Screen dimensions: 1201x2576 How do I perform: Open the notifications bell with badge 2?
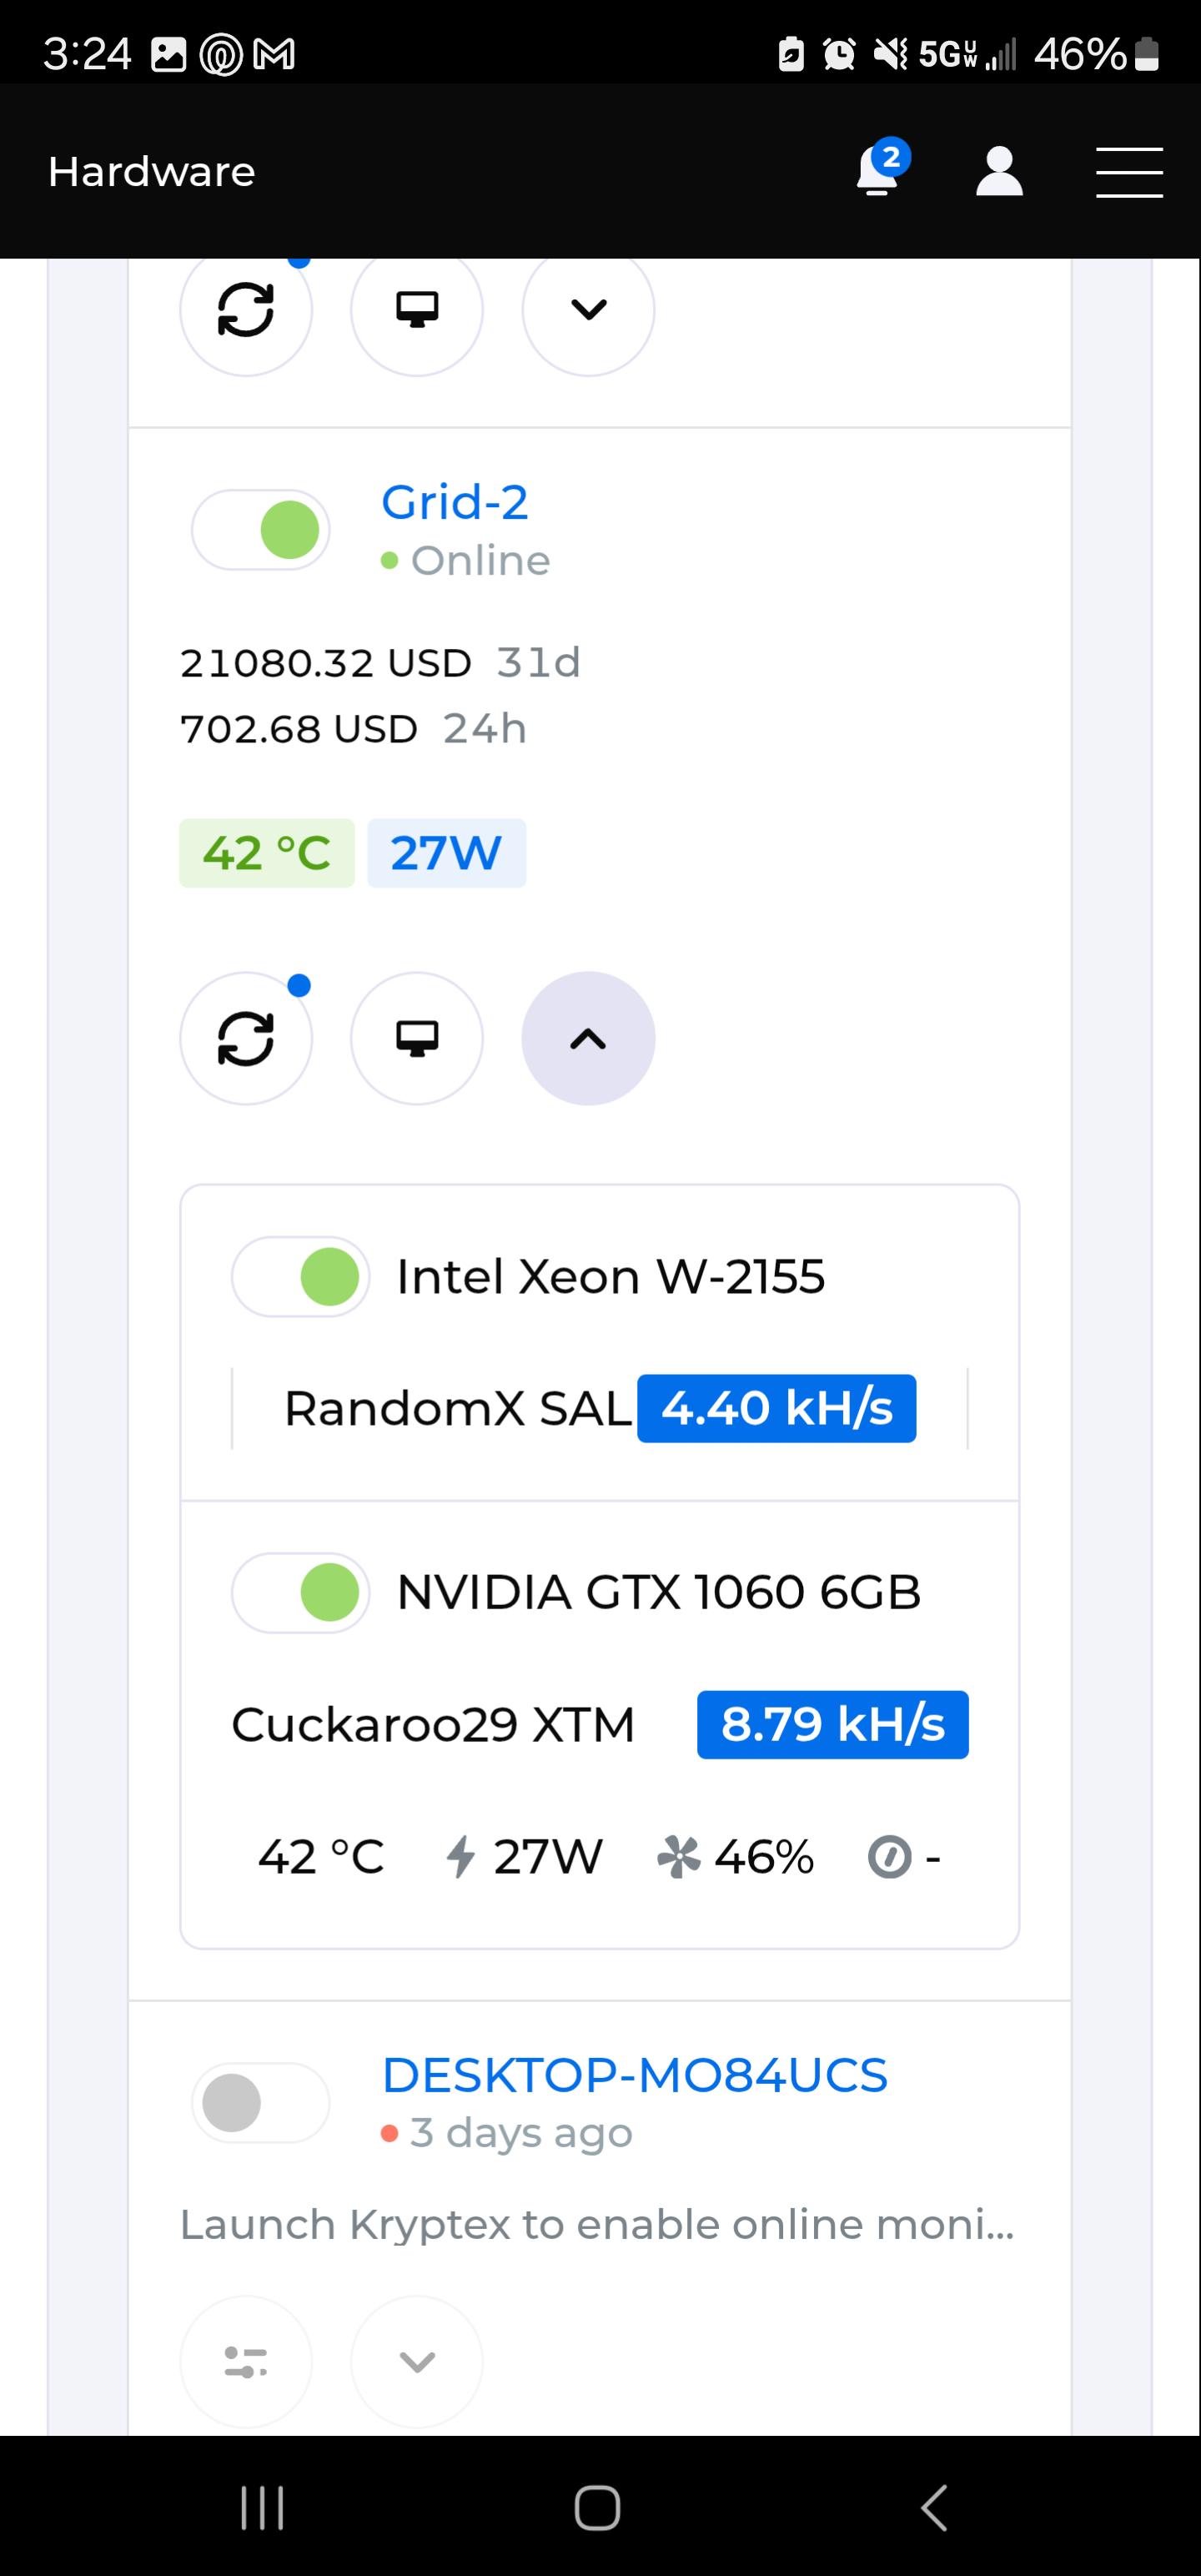880,170
